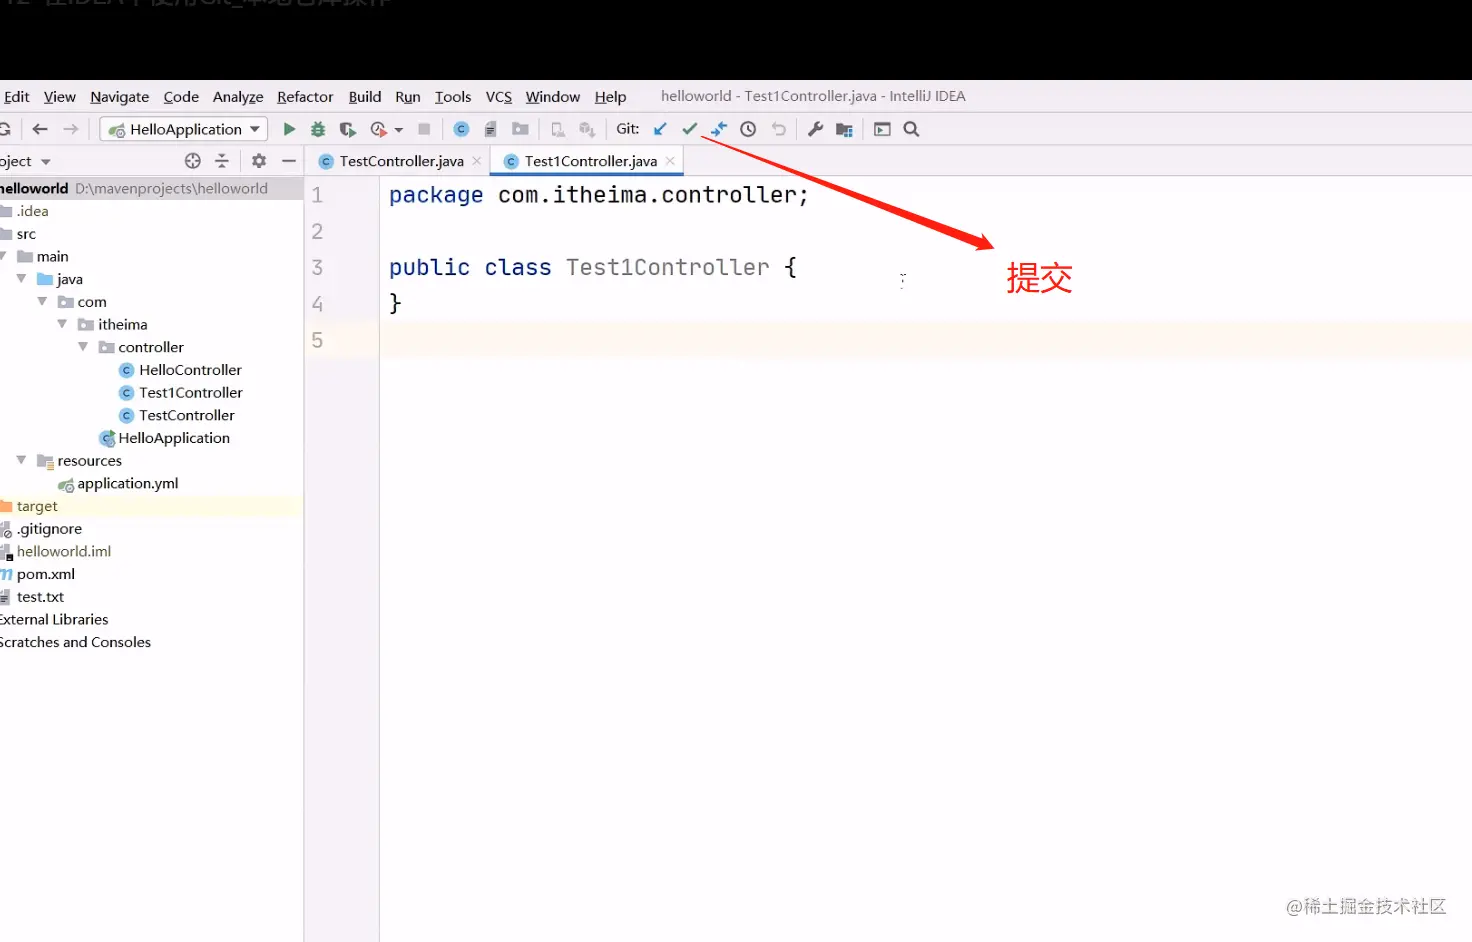Image resolution: width=1472 pixels, height=942 pixels.
Task: Open the VCS menu
Action: 499,97
